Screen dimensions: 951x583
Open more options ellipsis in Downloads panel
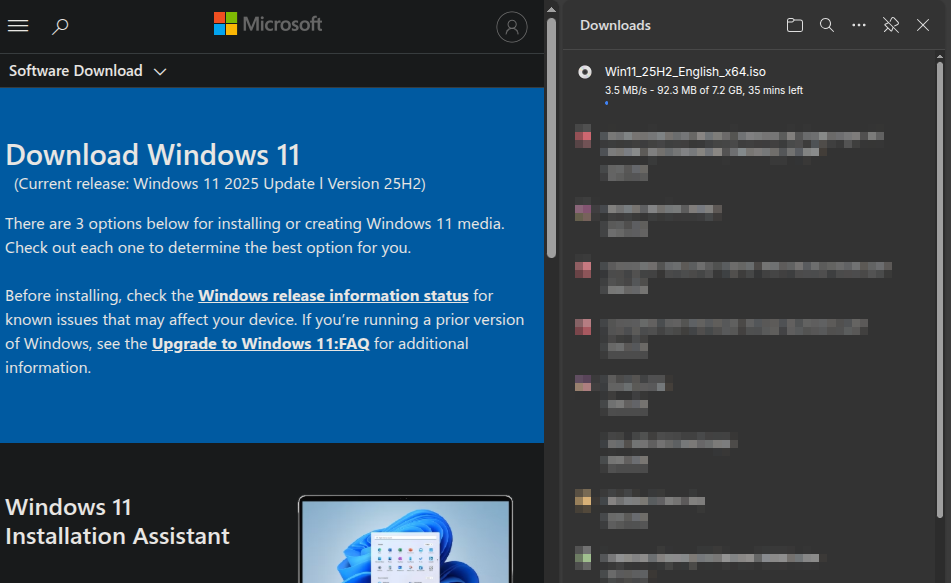(859, 25)
